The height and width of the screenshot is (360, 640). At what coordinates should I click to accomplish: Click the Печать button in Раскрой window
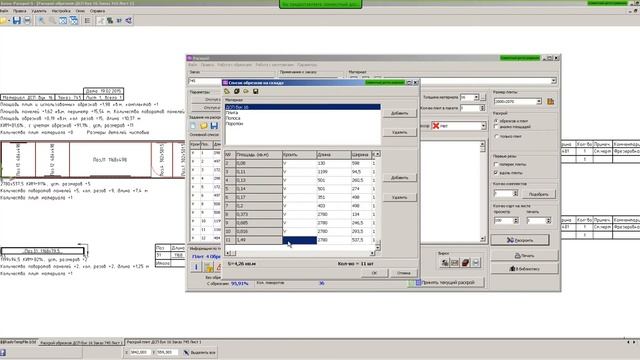coord(524,256)
